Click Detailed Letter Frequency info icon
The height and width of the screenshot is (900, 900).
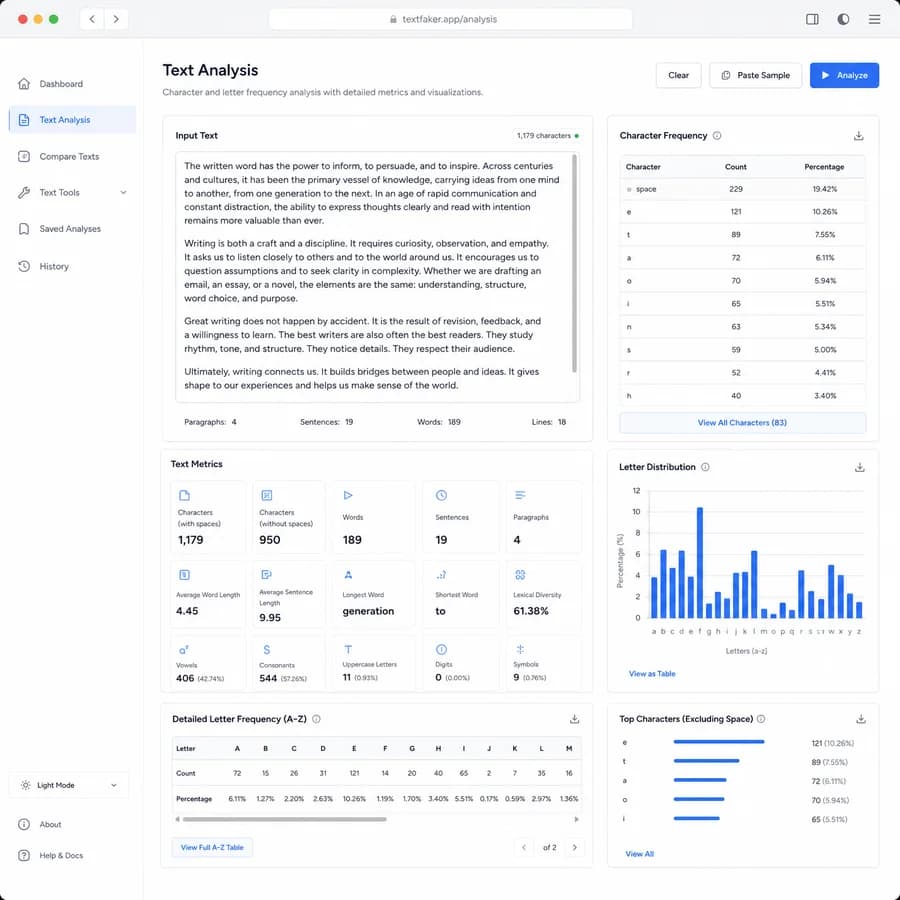[x=316, y=719]
